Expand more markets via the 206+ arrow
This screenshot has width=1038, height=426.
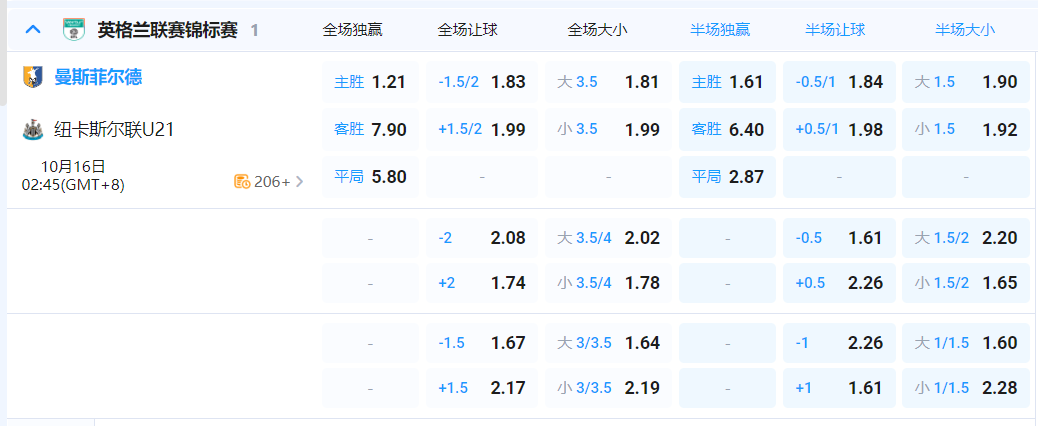click(x=299, y=181)
